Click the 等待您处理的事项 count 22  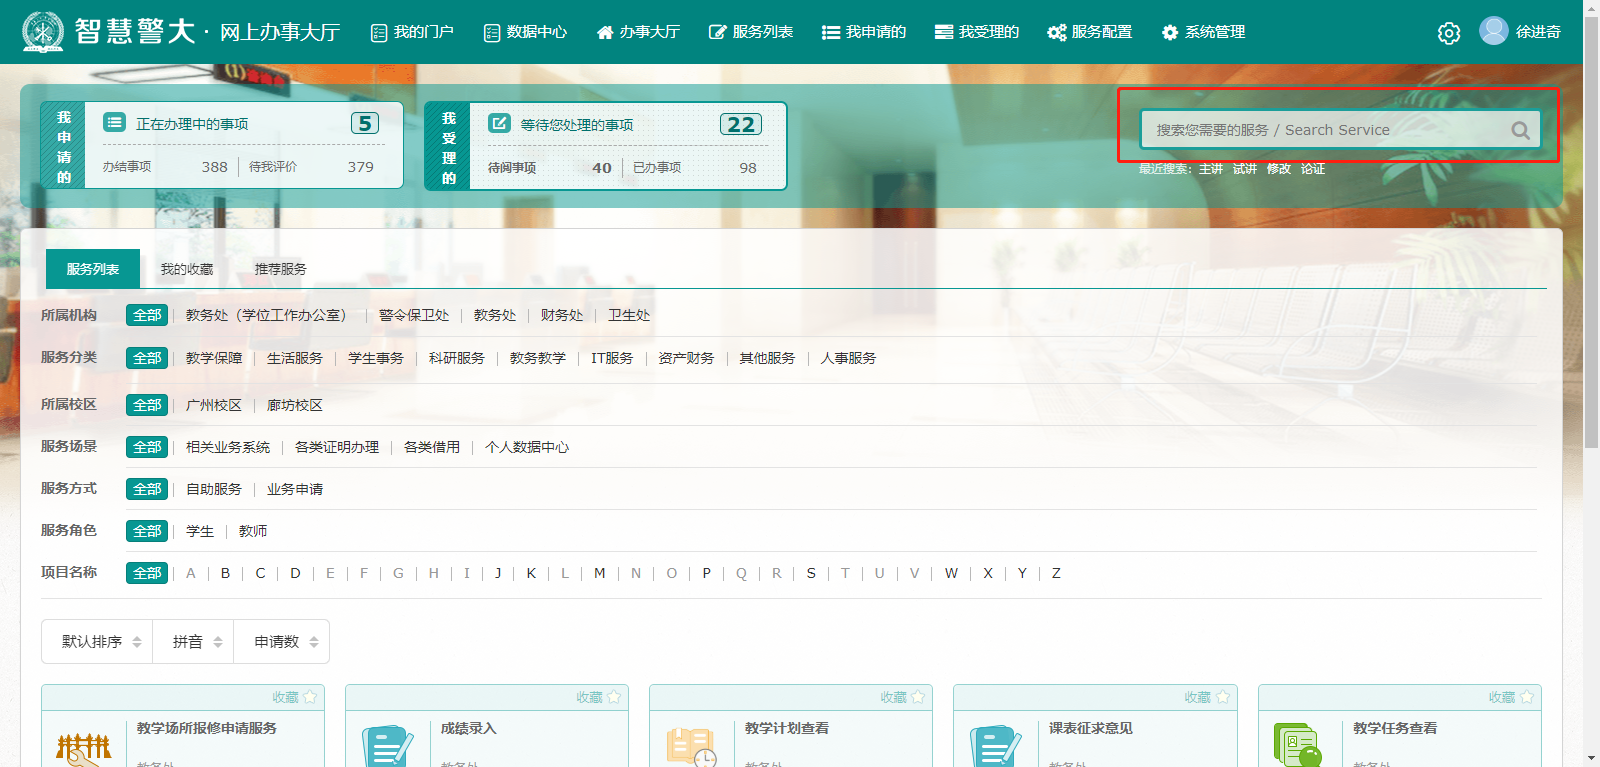pos(741,124)
